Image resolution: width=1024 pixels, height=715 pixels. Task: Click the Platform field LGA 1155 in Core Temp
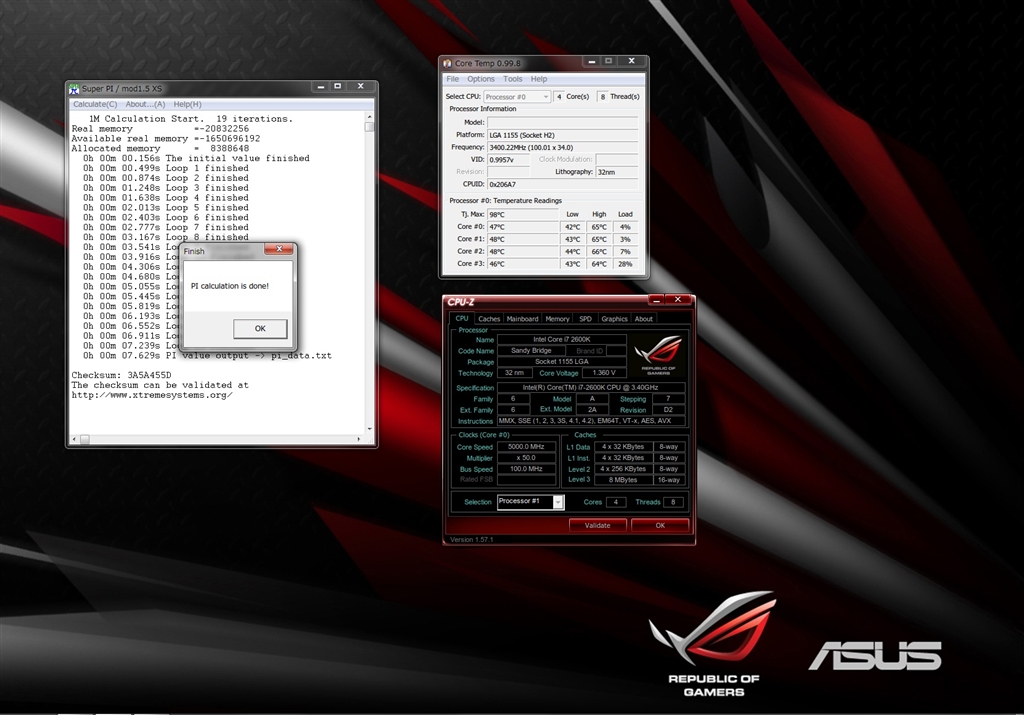562,135
